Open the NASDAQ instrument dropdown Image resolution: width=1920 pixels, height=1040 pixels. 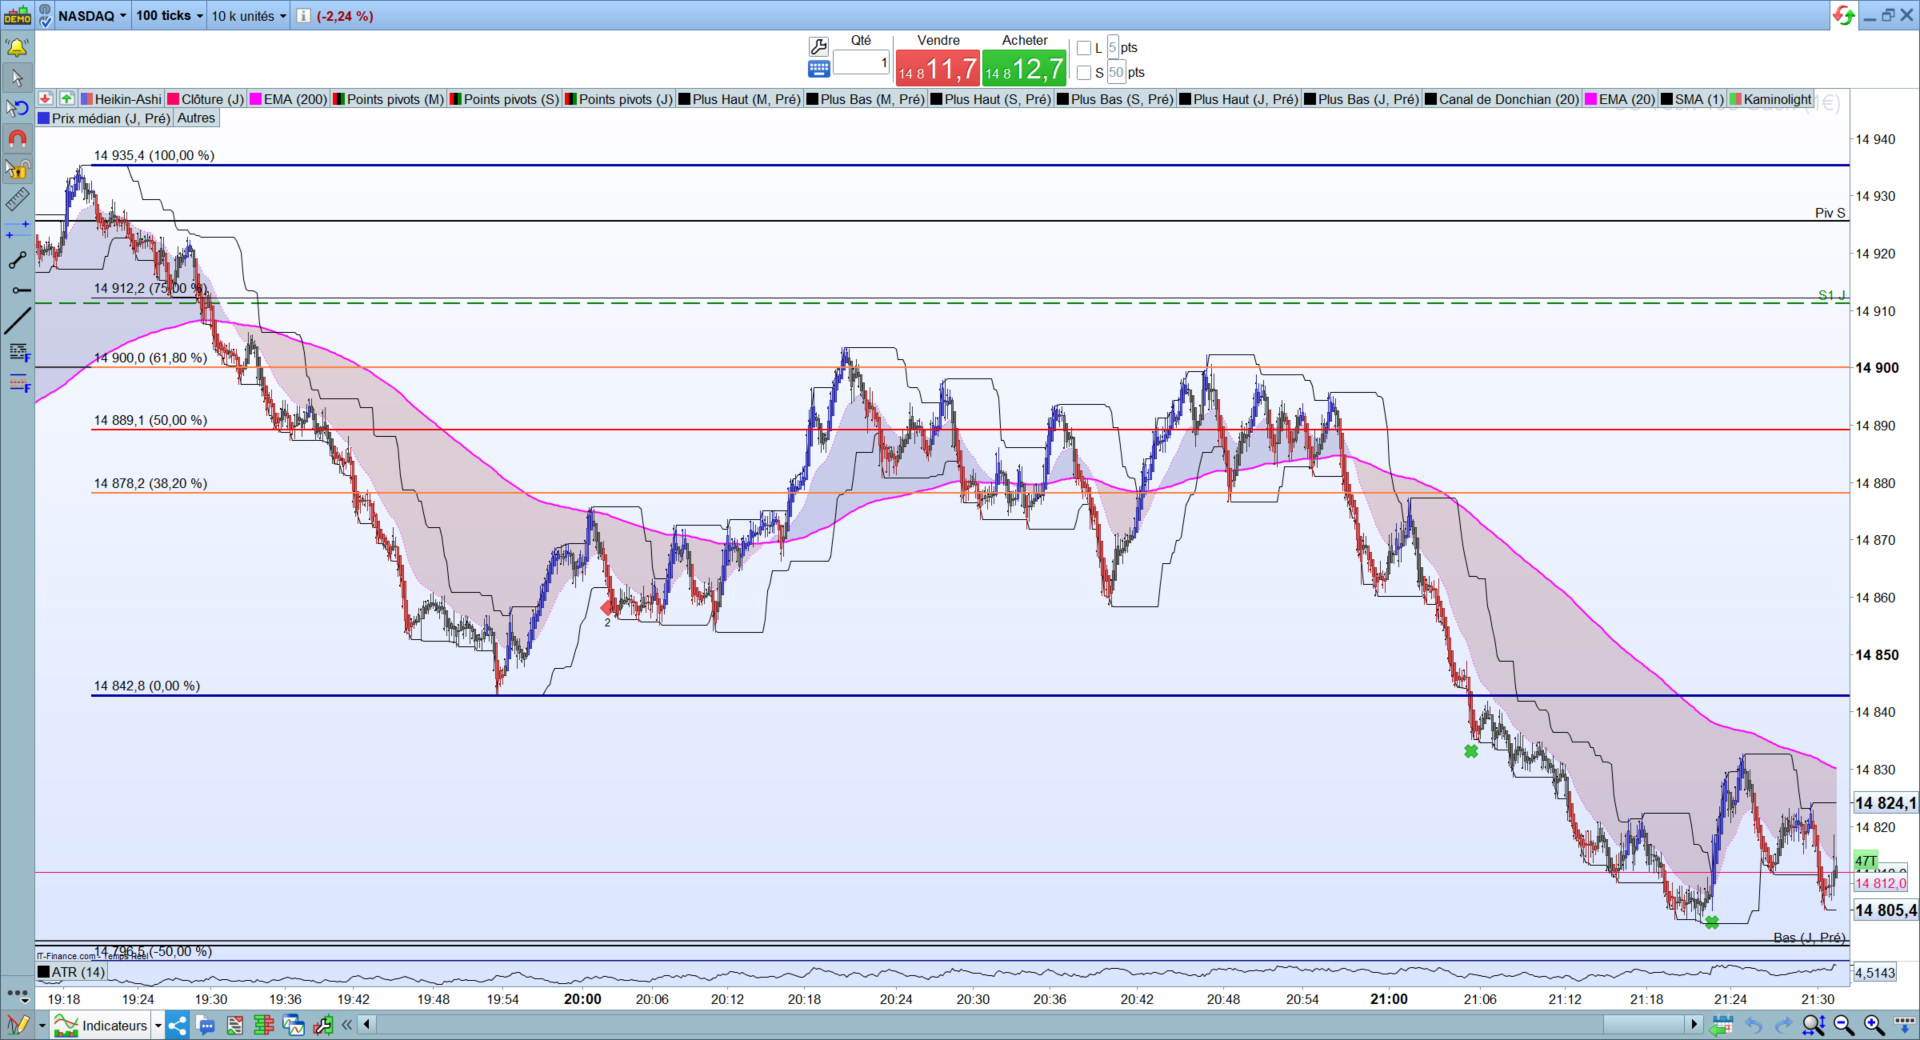point(93,16)
